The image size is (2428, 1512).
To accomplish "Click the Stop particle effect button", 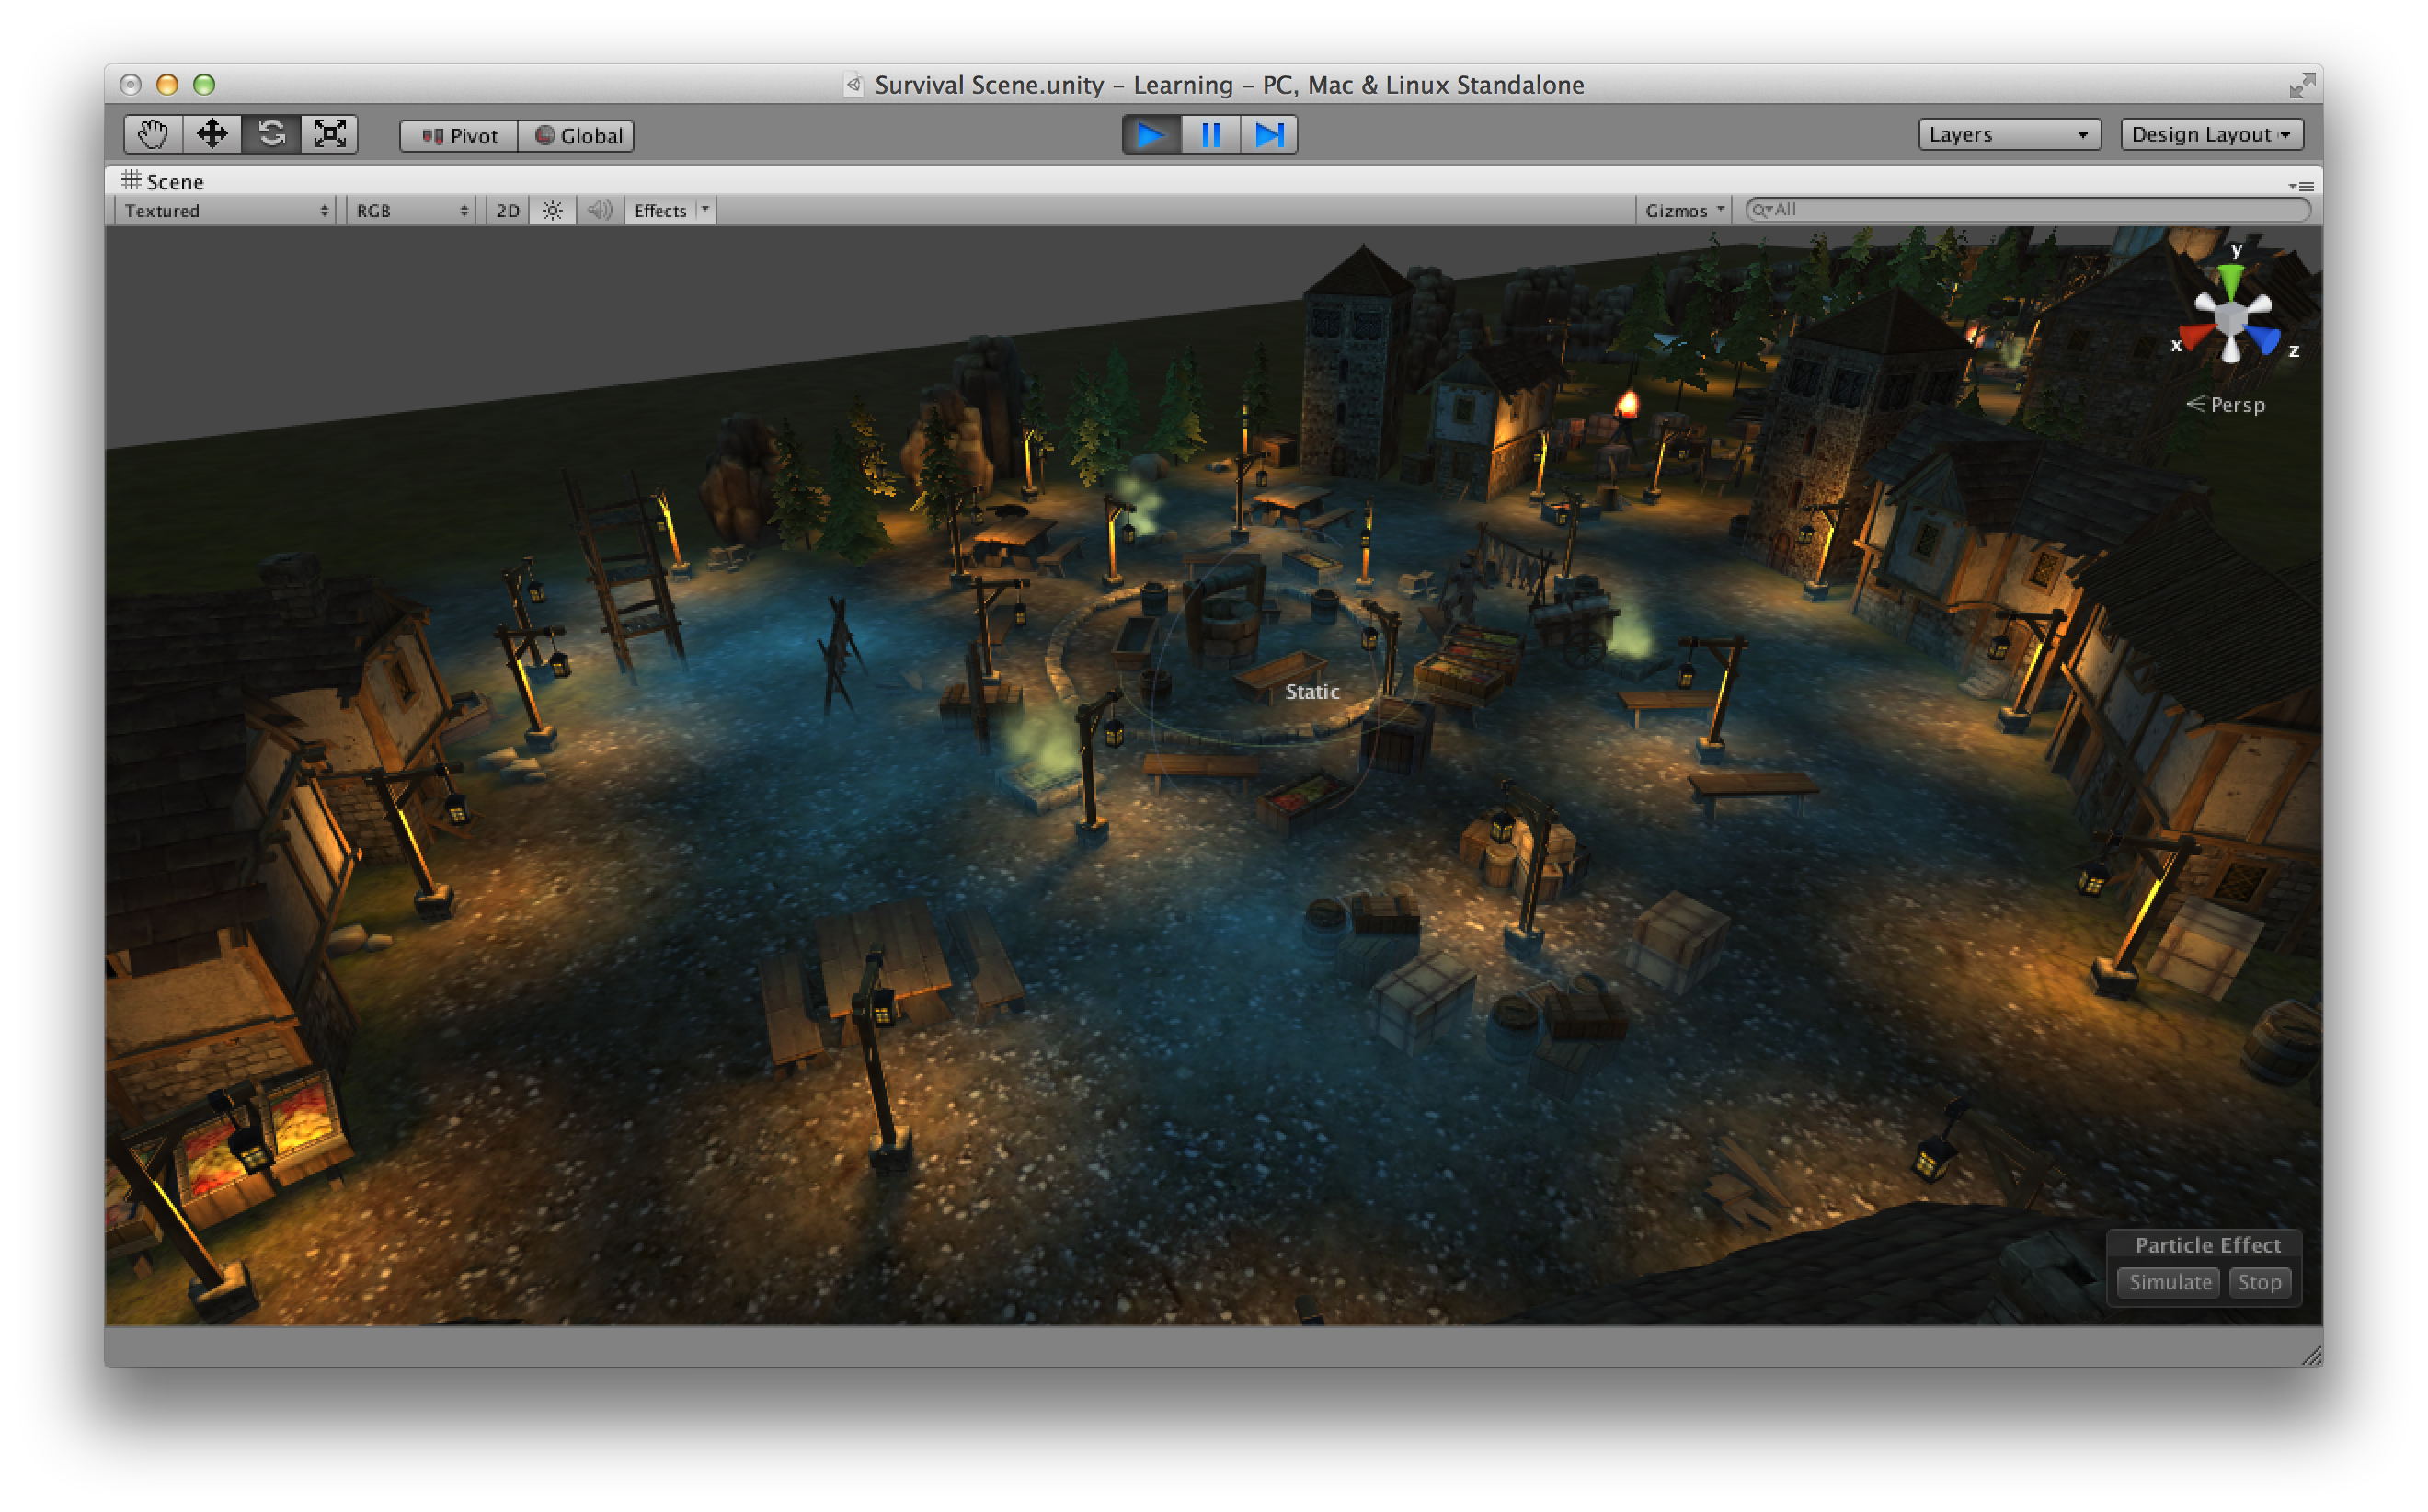I will [2264, 1284].
